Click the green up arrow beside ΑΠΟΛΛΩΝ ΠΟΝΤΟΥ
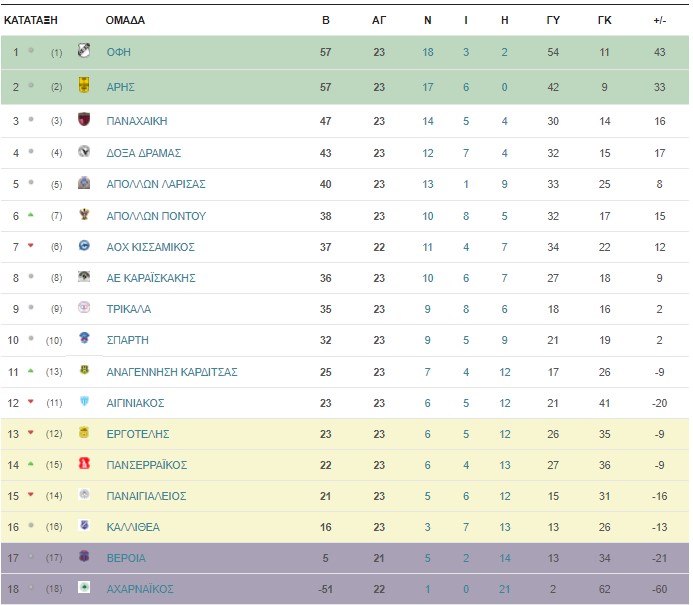 click(30, 215)
